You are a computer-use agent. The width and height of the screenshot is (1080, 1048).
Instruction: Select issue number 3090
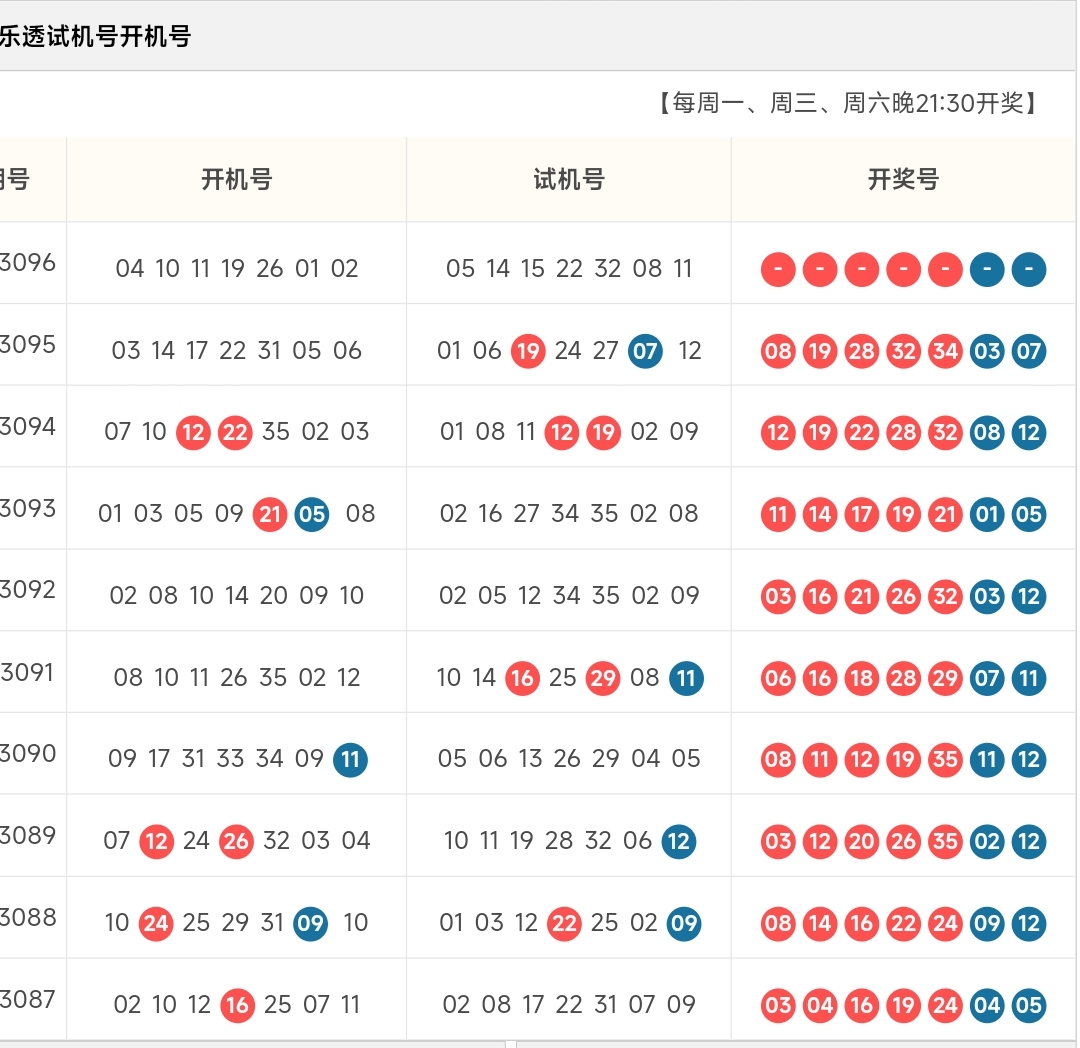click(28, 753)
